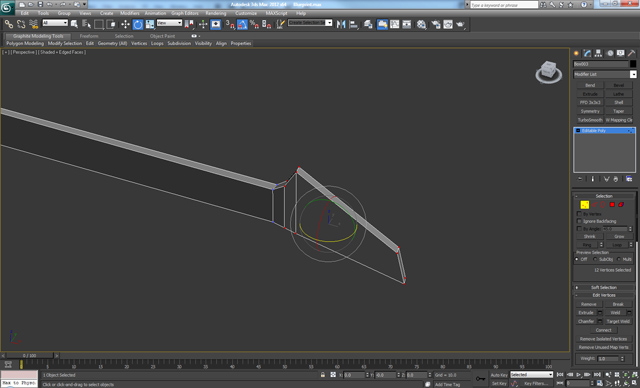Image resolution: width=640 pixels, height=388 pixels.
Task: Toggle the Selection Lock icon
Action: point(323,375)
